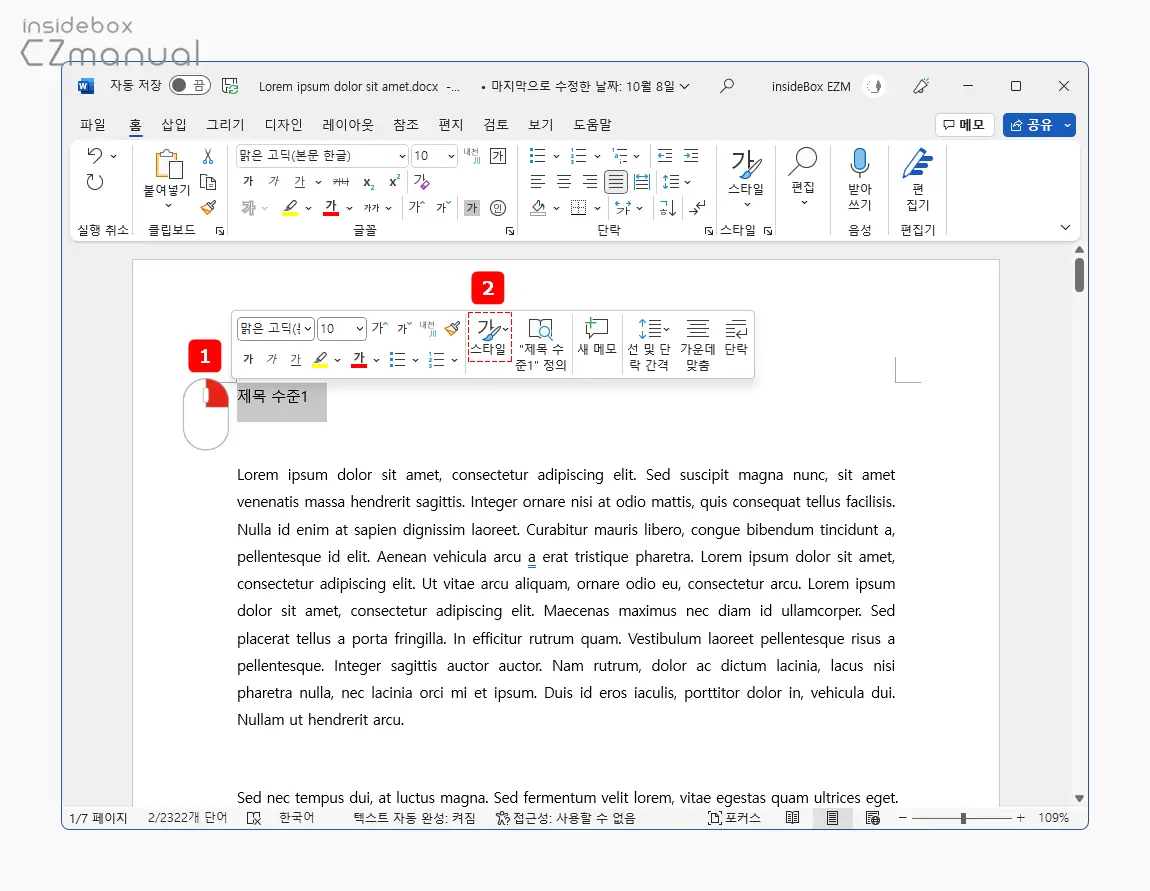
Task: Open the 레이아웃 ribbon tab
Action: tap(348, 125)
